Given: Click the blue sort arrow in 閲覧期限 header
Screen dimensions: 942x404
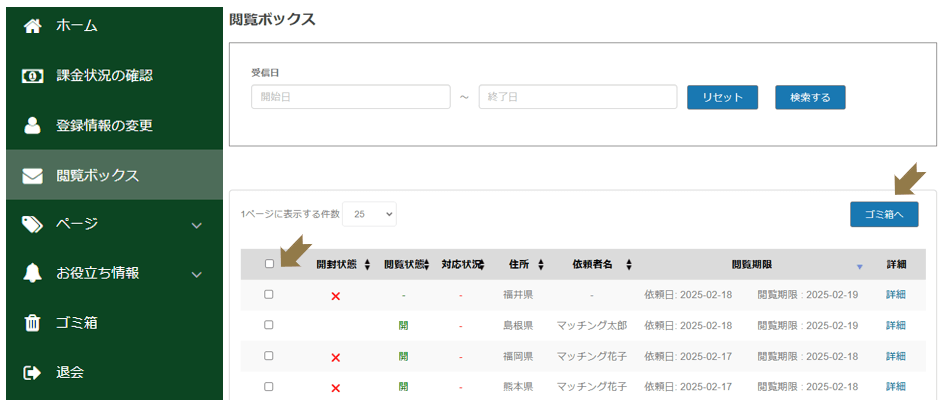Looking at the screenshot, I should tap(859, 267).
